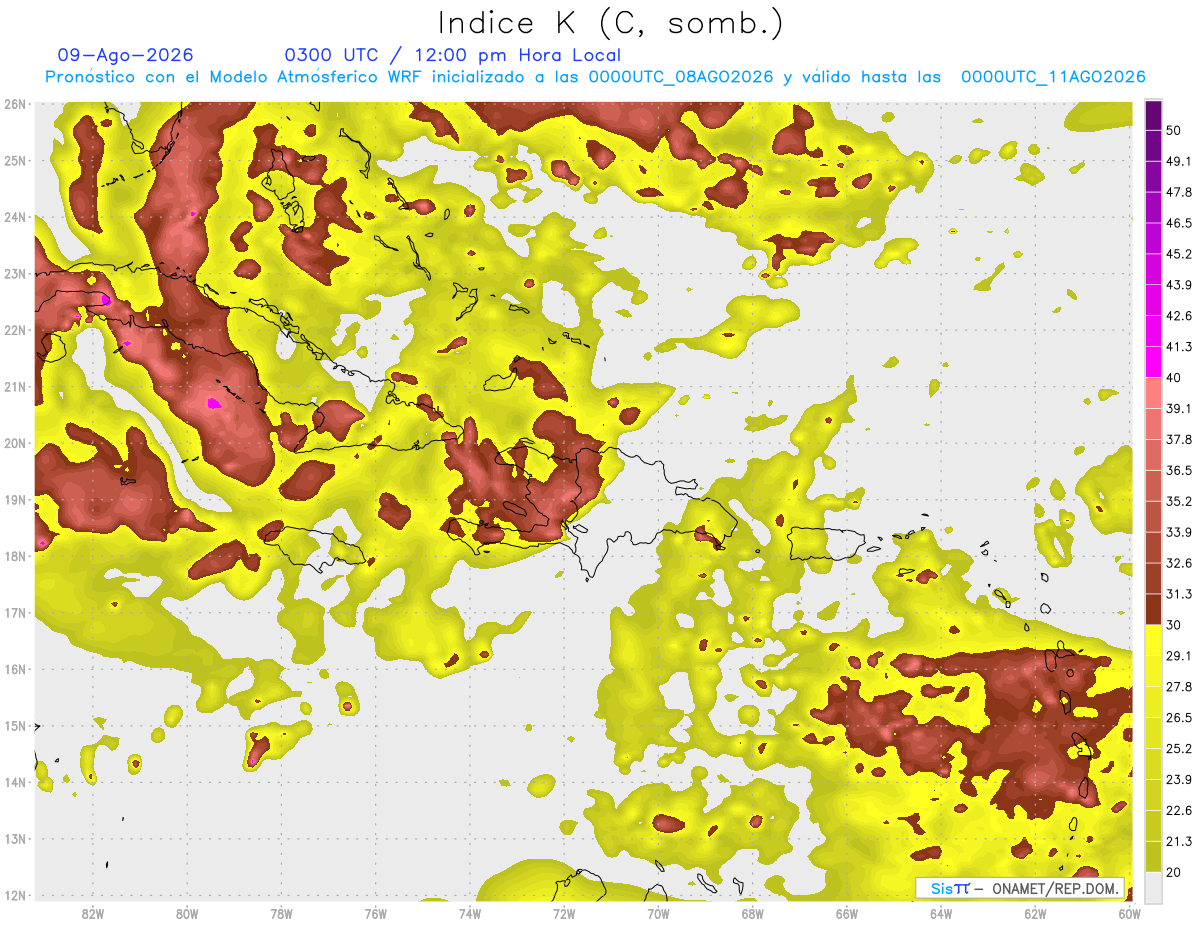Viewport: 1200px width, 927px height.
Task: Click the 70W longitude label
Action: 658,914
